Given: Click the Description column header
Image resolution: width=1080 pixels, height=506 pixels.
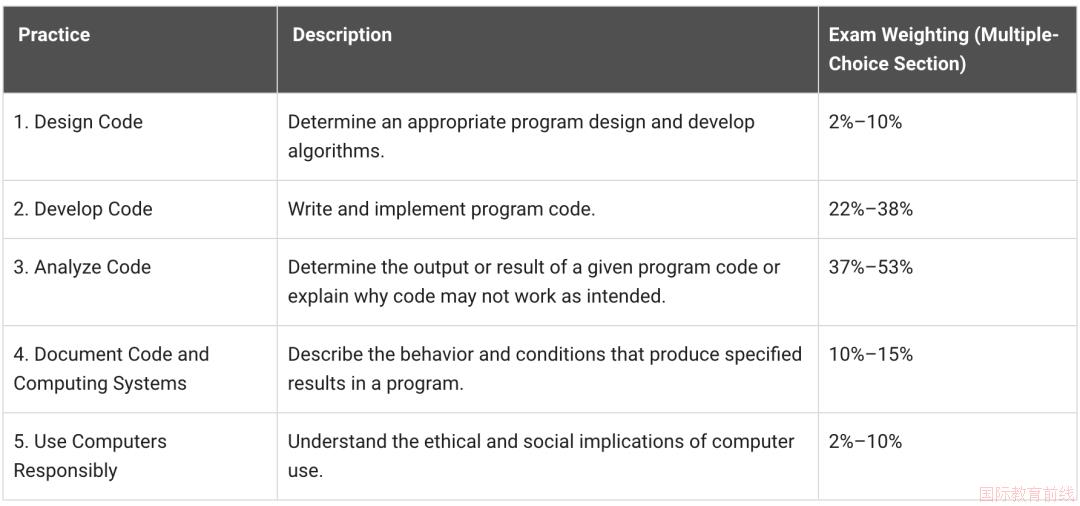Looking at the screenshot, I should 342,34.
